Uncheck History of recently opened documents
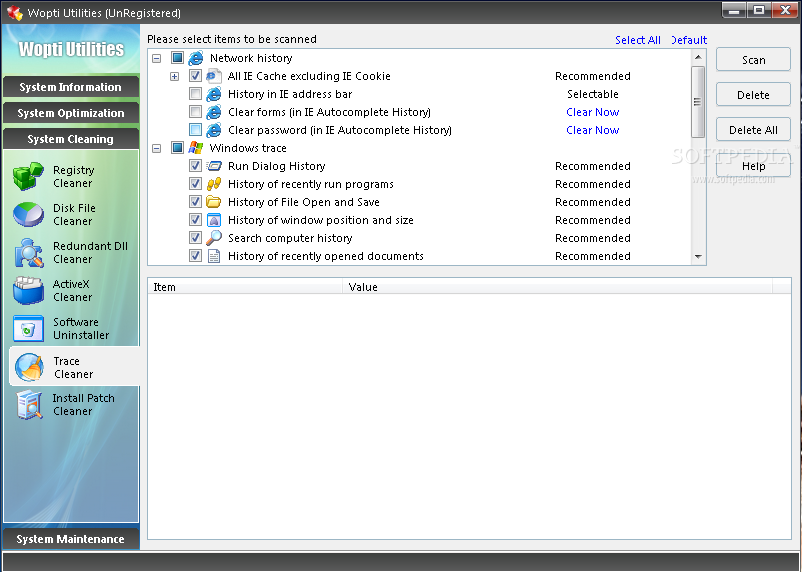Viewport: 802px width, 572px height. 195,255
